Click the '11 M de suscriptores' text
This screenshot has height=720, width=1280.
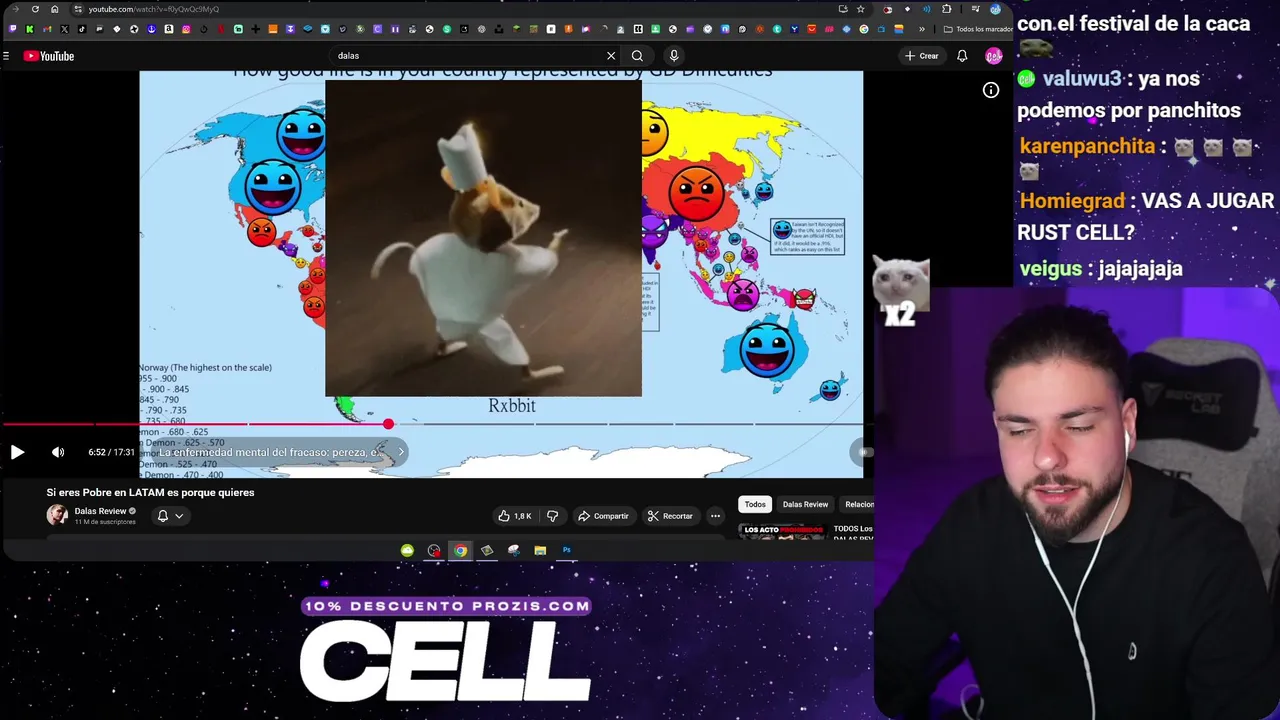105,522
